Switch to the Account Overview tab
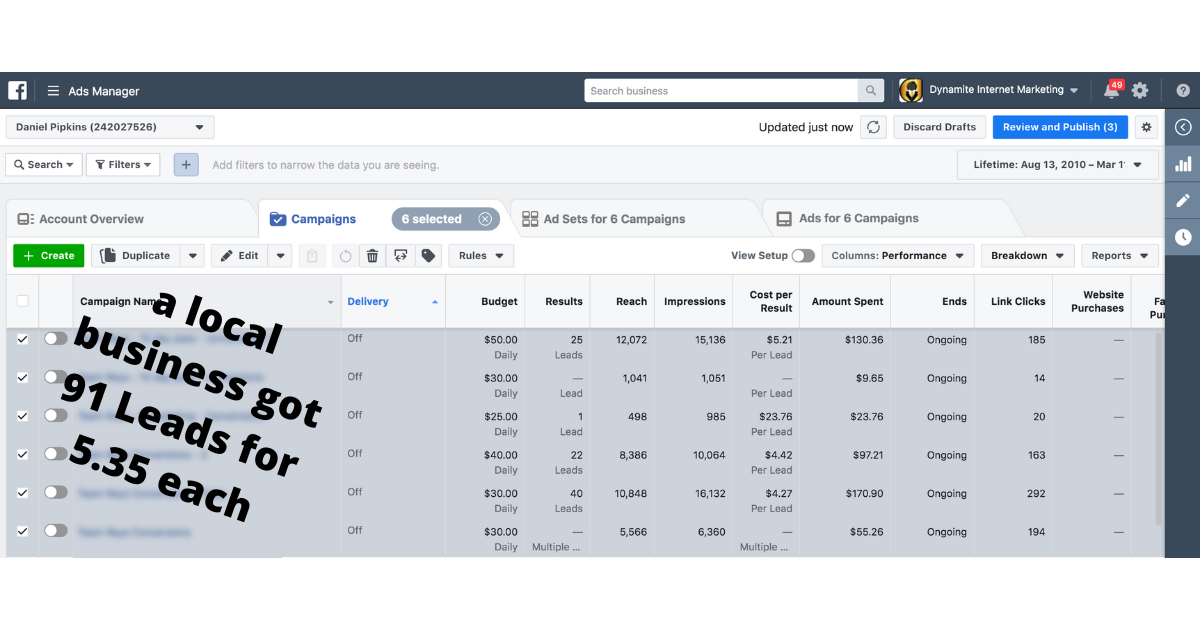 [x=91, y=219]
